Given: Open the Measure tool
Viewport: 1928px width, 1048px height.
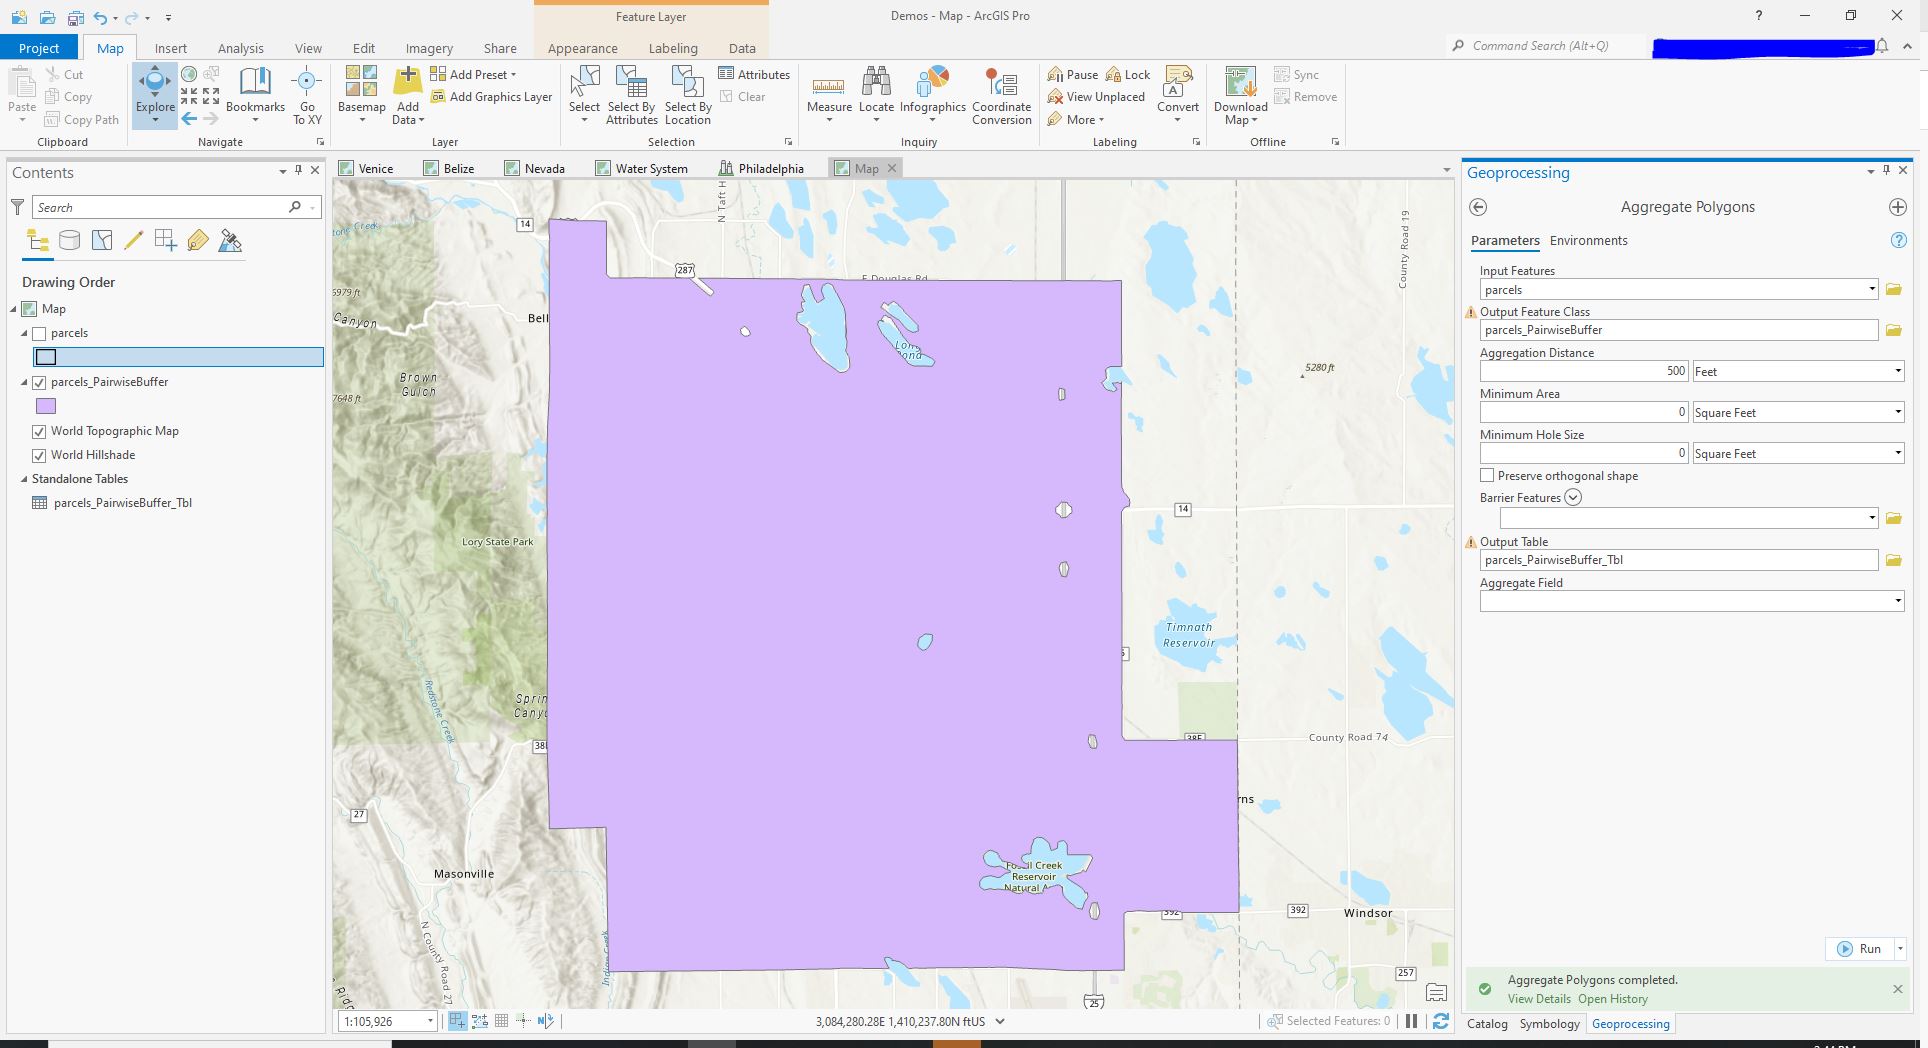Looking at the screenshot, I should pos(829,90).
